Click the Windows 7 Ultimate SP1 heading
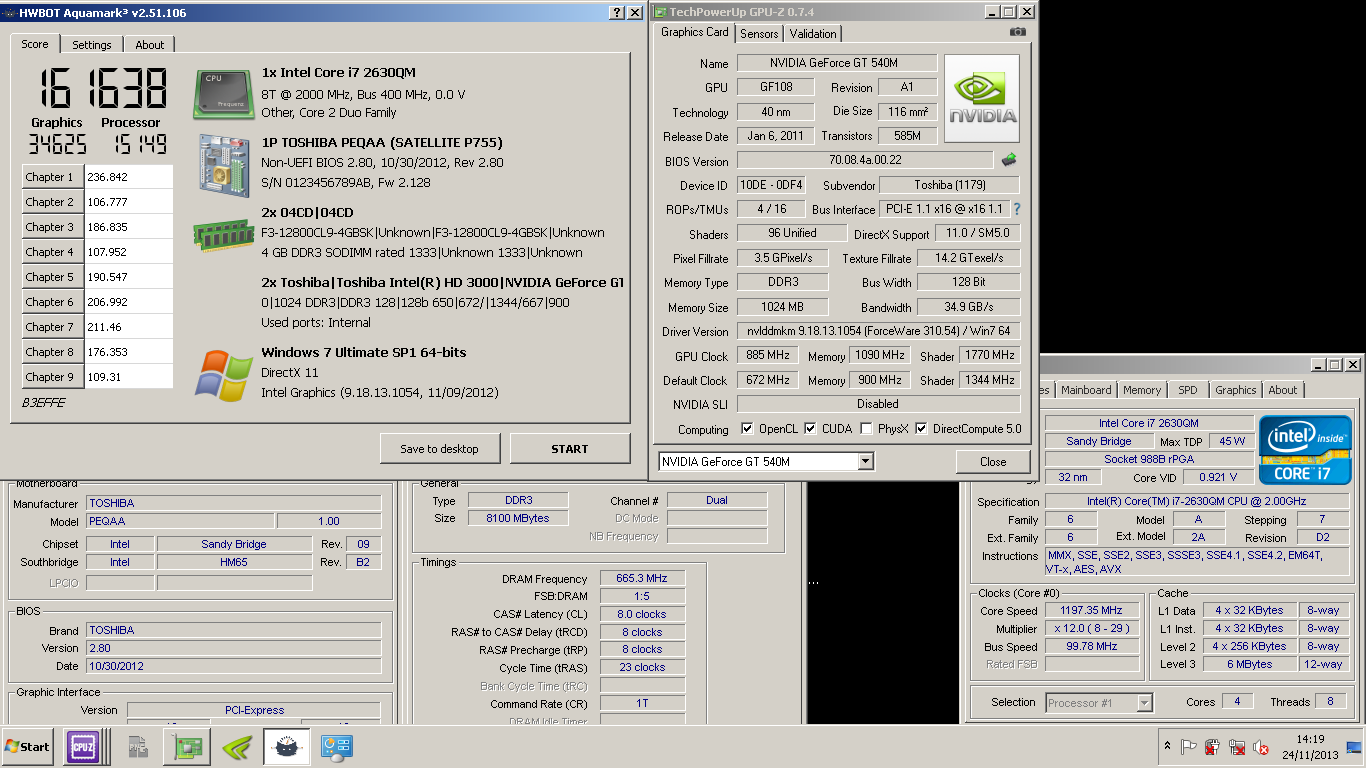The image size is (1366, 768). 364,352
